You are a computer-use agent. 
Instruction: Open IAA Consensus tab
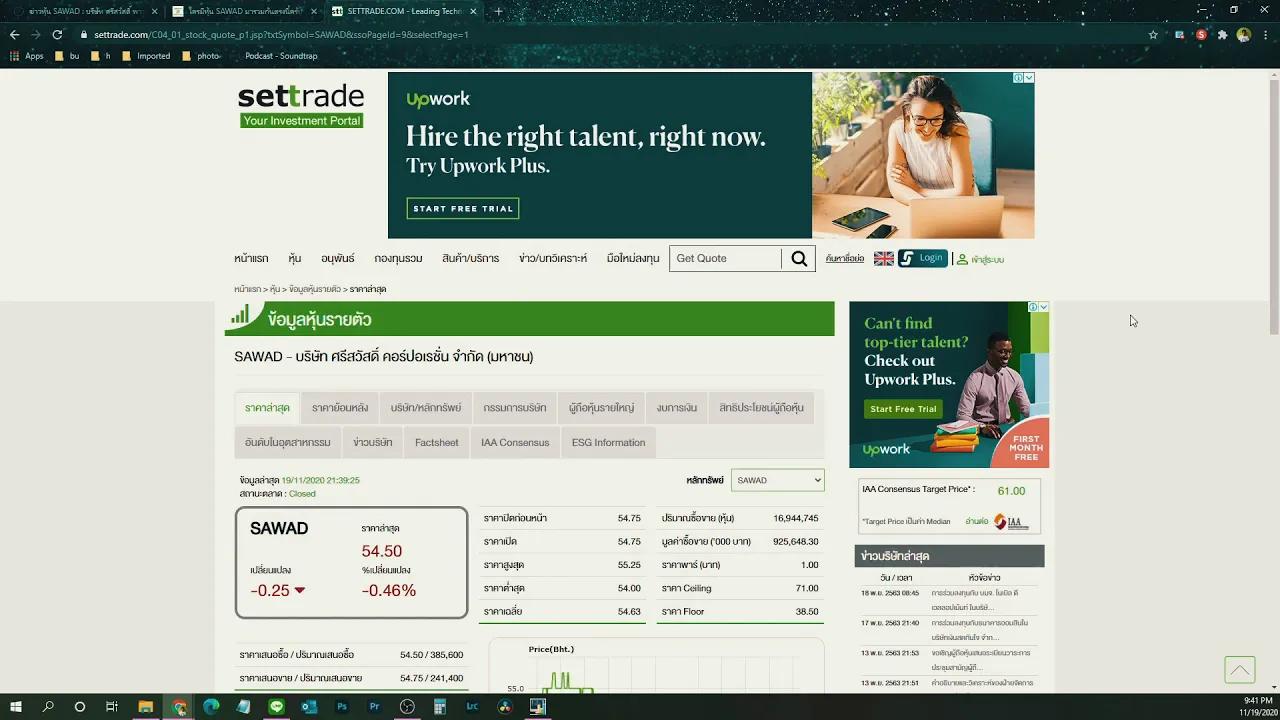coord(515,442)
